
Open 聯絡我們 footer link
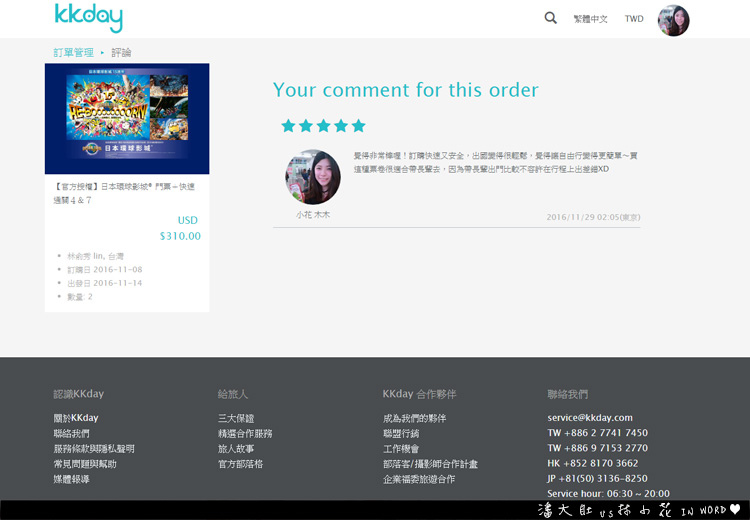(x=71, y=433)
